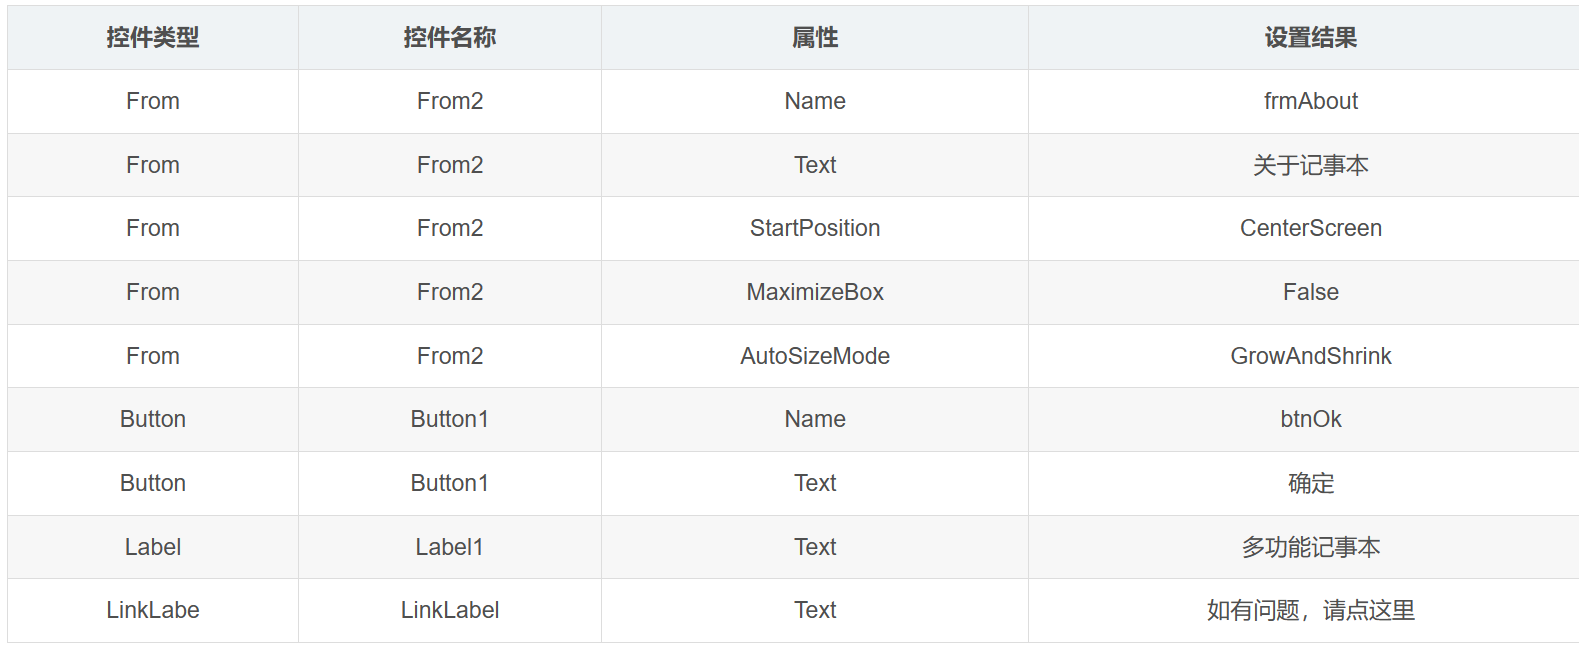Click the AutoSizeMode property cell
1579x653 pixels.
pyautogui.click(x=815, y=356)
